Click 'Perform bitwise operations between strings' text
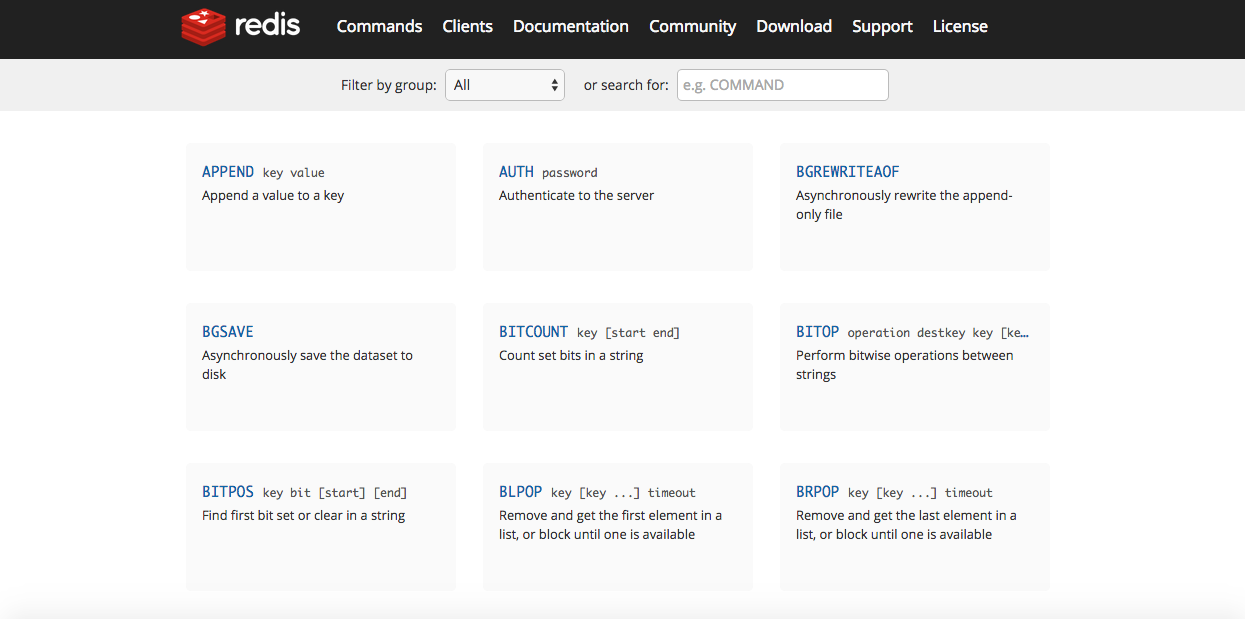This screenshot has height=619, width=1245. (904, 365)
